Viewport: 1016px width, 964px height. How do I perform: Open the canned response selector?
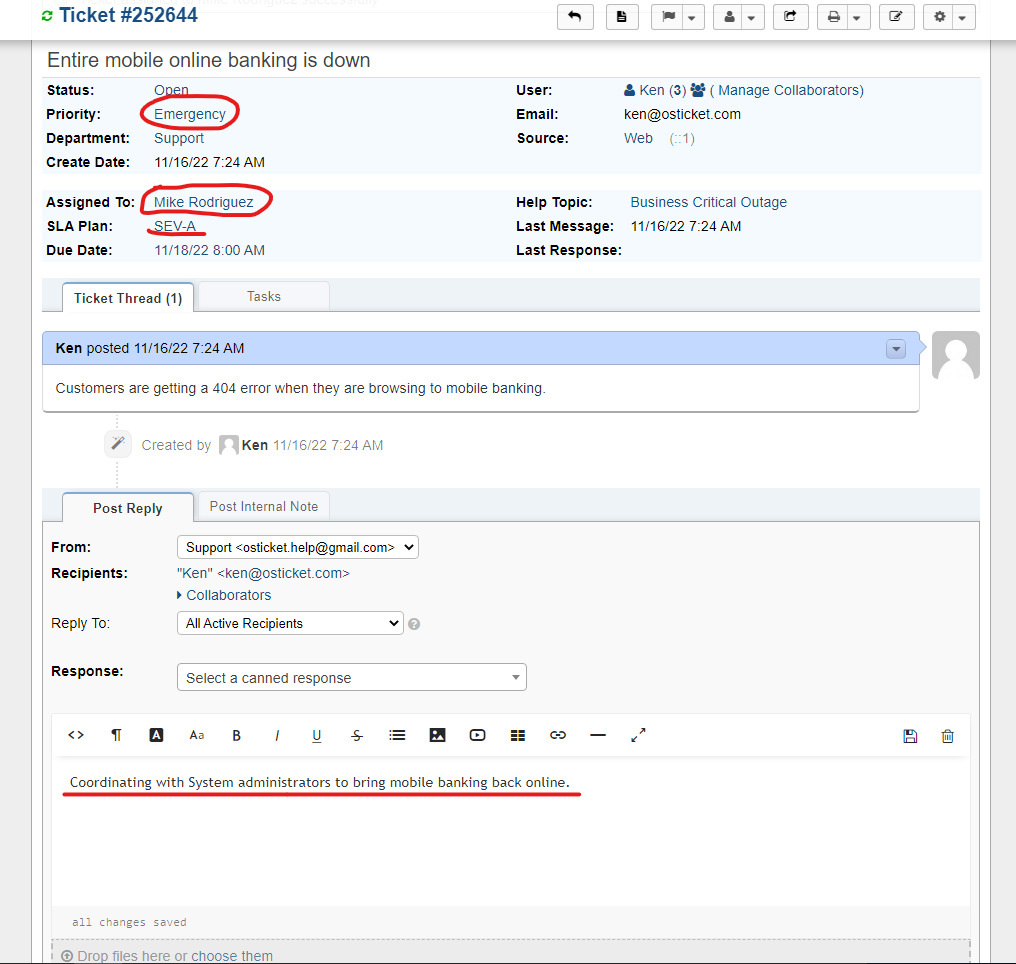pos(352,678)
